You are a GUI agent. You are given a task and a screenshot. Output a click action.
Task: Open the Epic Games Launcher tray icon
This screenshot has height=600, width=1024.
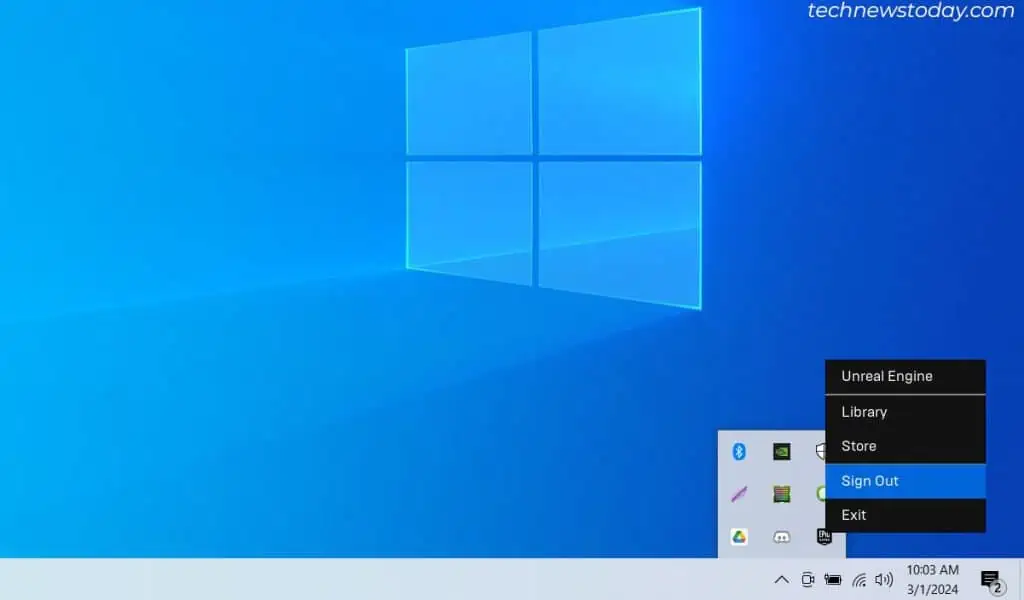(x=824, y=537)
